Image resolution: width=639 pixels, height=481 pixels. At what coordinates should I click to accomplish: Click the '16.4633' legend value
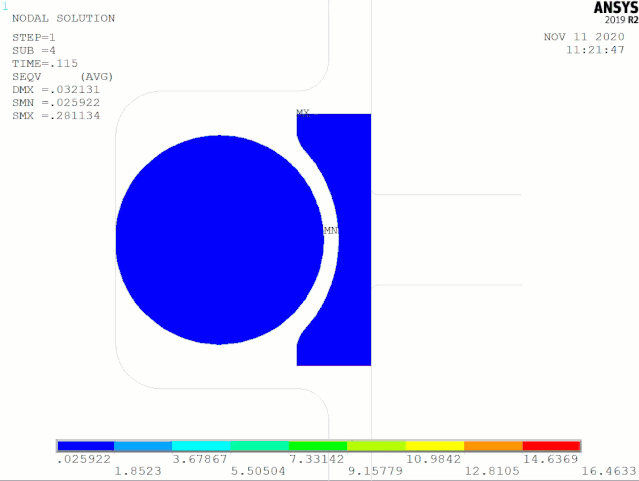(x=609, y=472)
